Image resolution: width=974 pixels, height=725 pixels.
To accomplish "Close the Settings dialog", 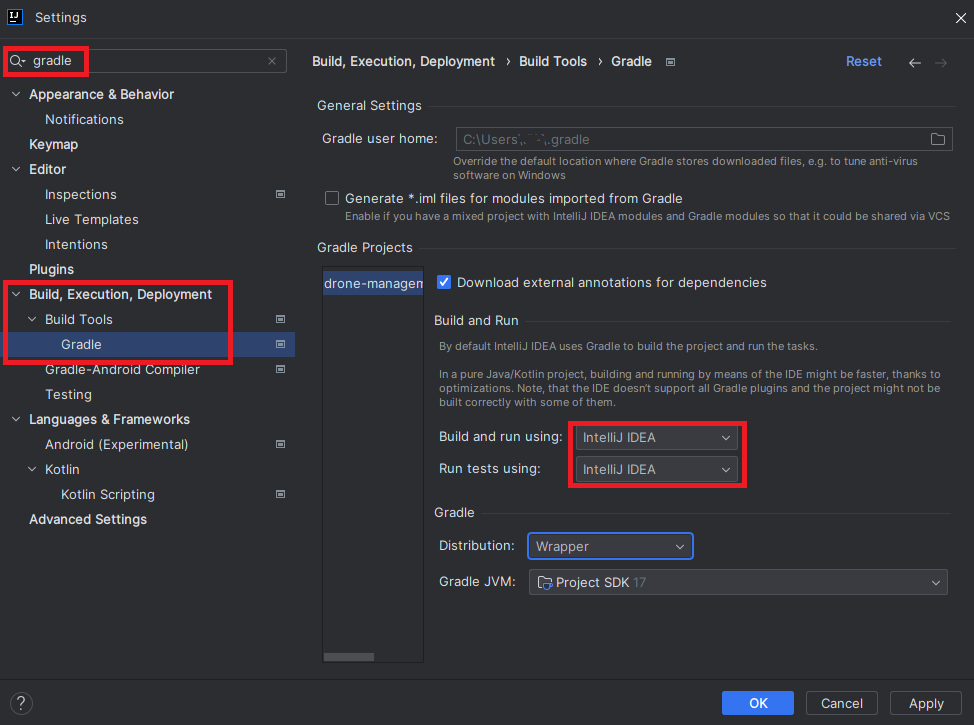I will (x=960, y=18).
